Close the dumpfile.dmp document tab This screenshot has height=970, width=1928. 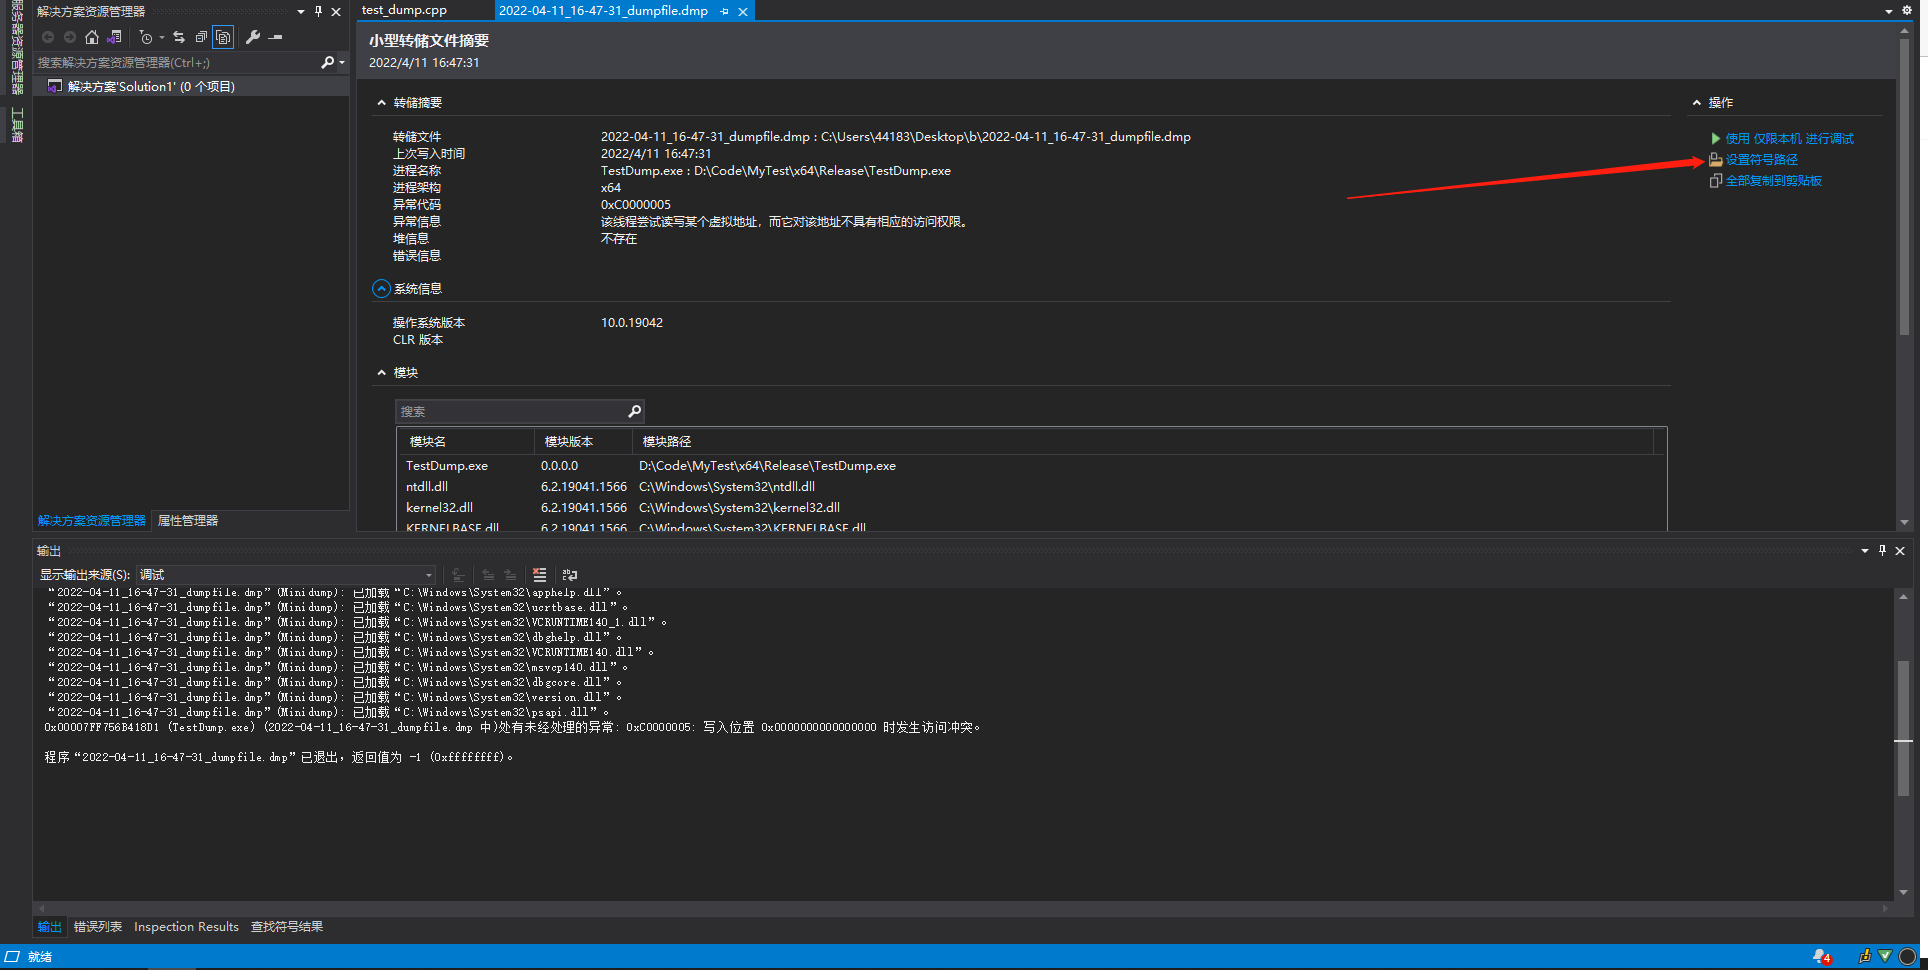tap(742, 11)
